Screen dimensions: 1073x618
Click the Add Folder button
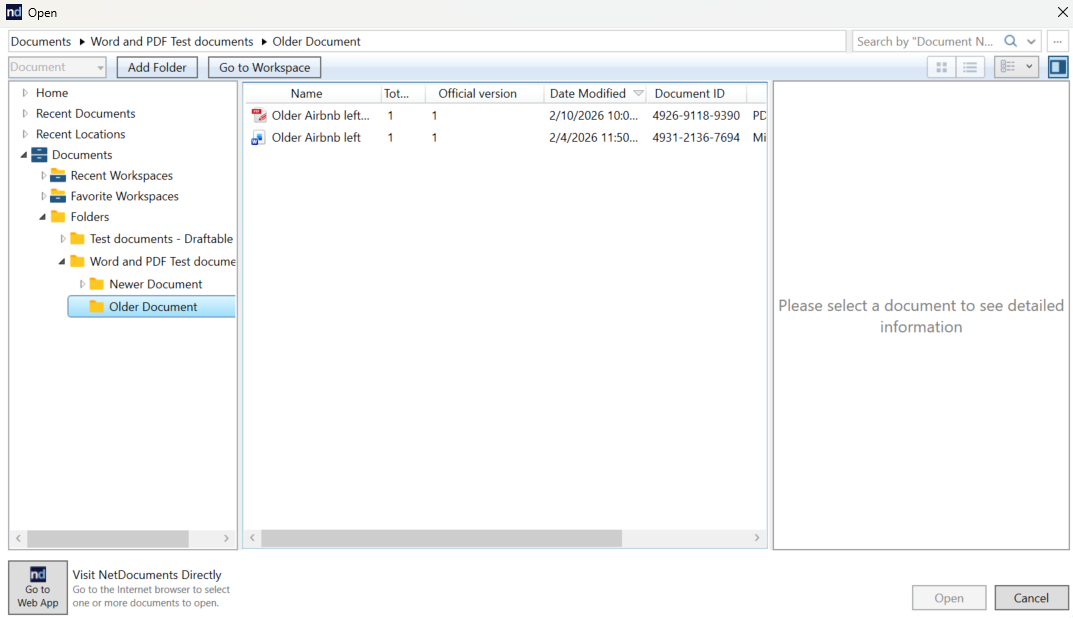tap(157, 67)
